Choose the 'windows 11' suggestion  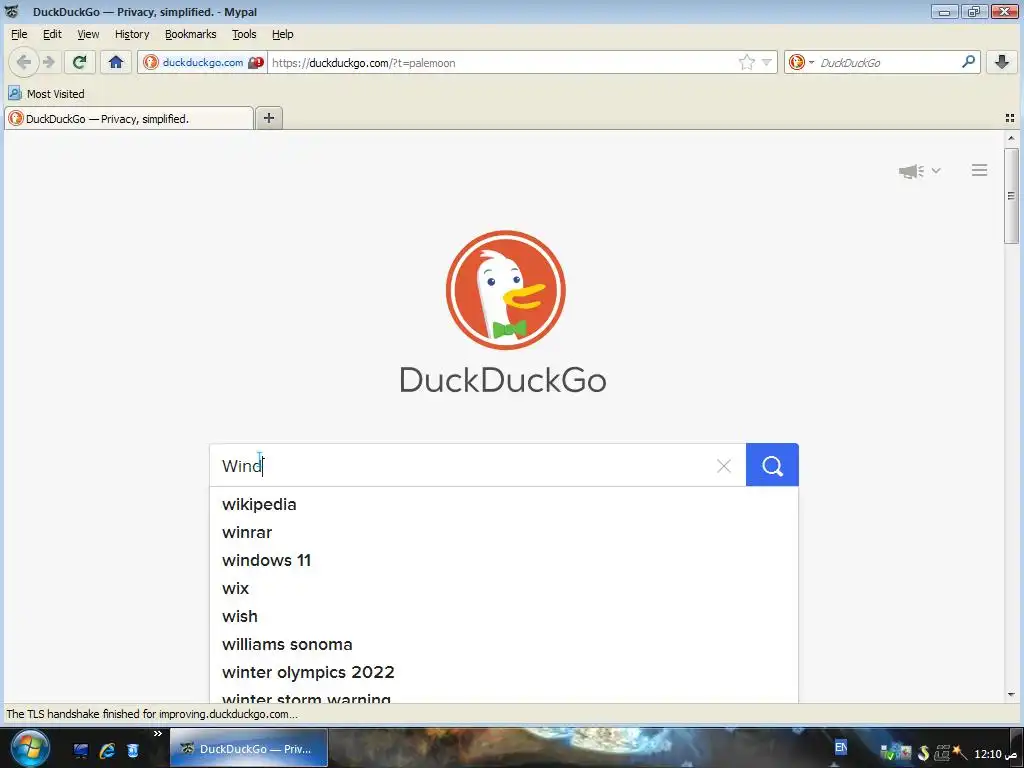[x=504, y=560]
